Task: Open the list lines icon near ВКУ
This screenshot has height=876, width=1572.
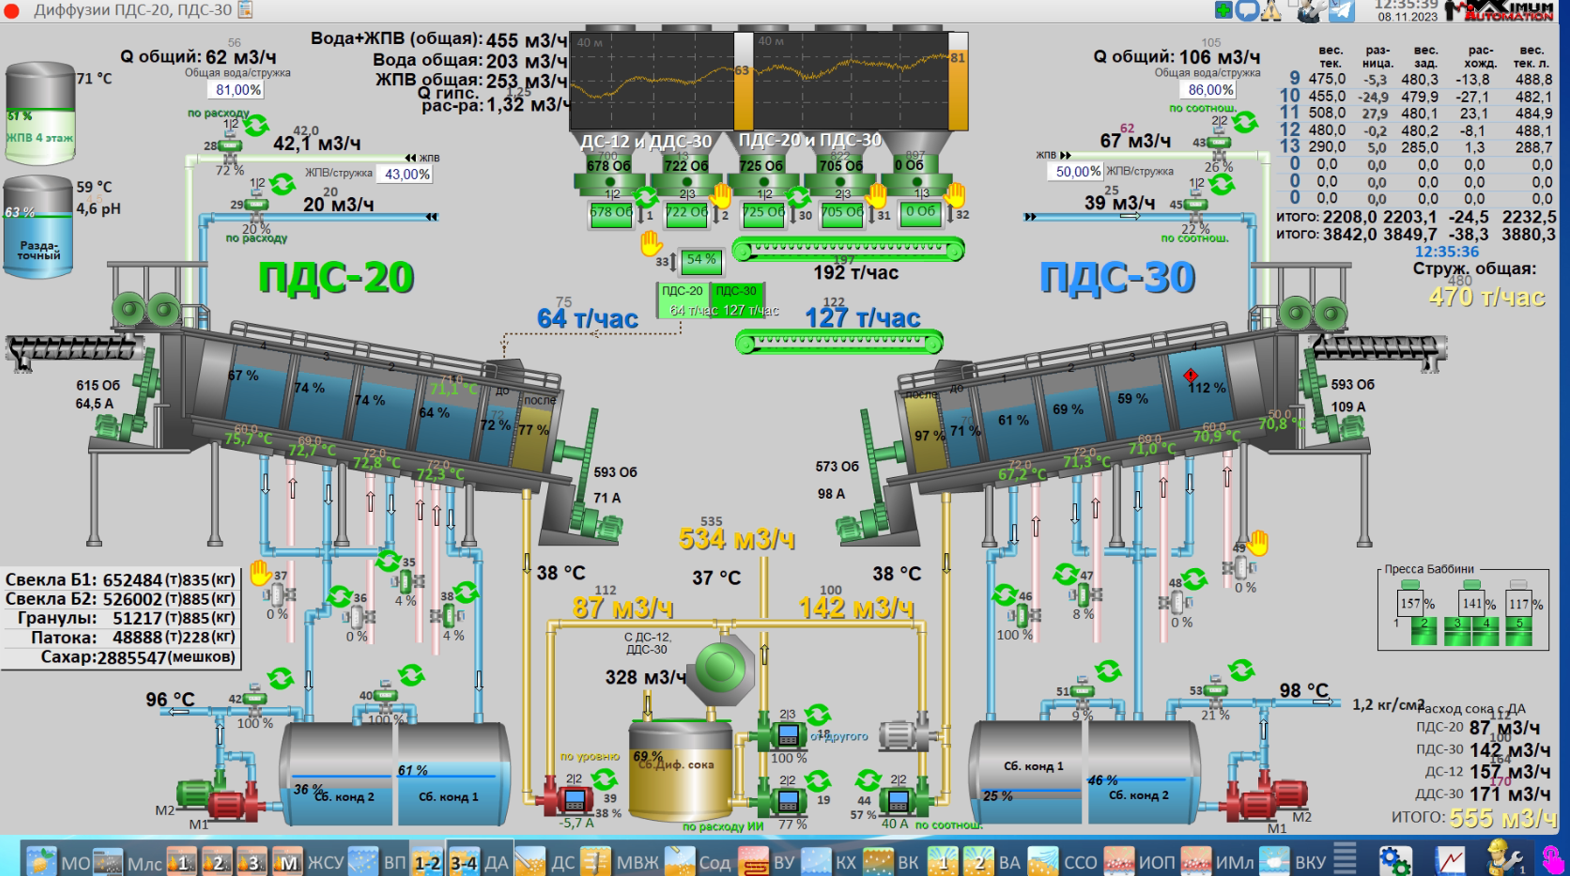Action: pos(1345,857)
